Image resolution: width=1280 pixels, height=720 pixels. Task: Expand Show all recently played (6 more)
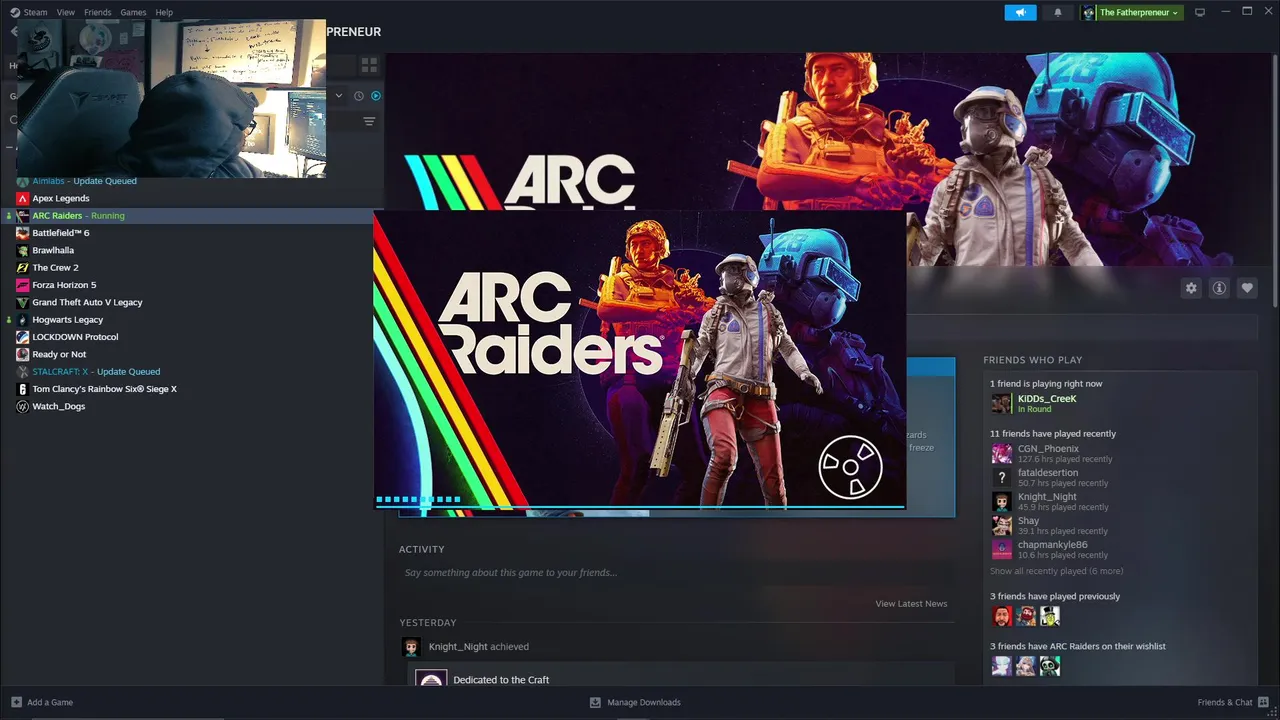[x=1056, y=571]
